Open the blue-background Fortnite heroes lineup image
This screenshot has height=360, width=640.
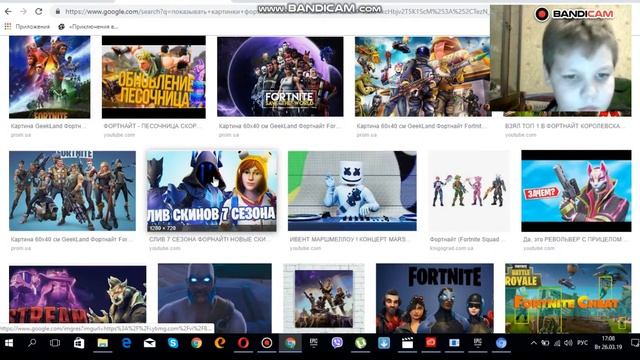73,191
